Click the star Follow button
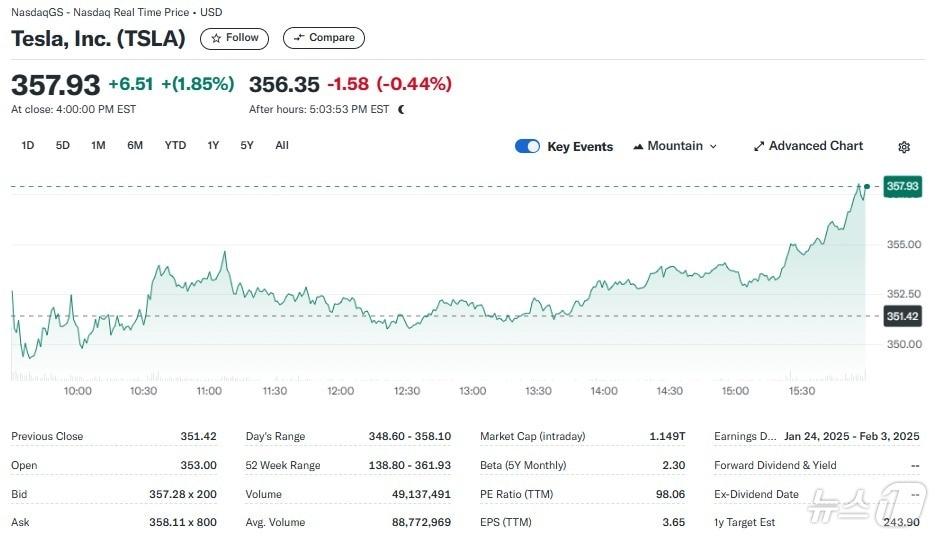 pos(235,38)
